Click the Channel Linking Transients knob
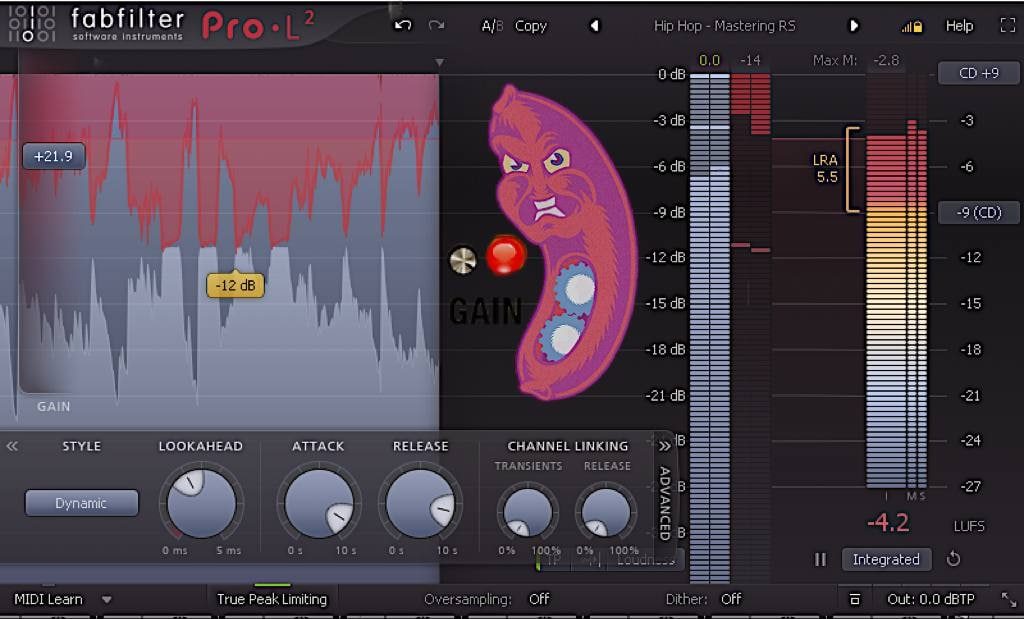The height and width of the screenshot is (619, 1024). pos(528,512)
